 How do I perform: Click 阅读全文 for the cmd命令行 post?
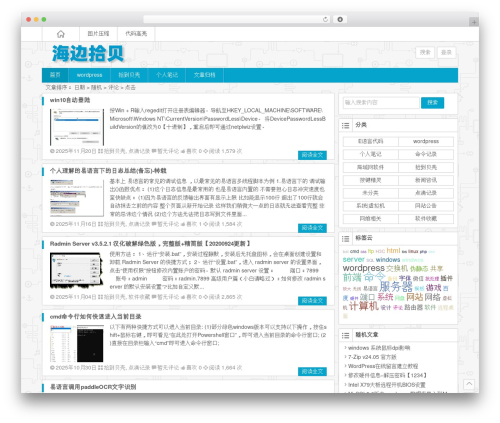tap(312, 372)
